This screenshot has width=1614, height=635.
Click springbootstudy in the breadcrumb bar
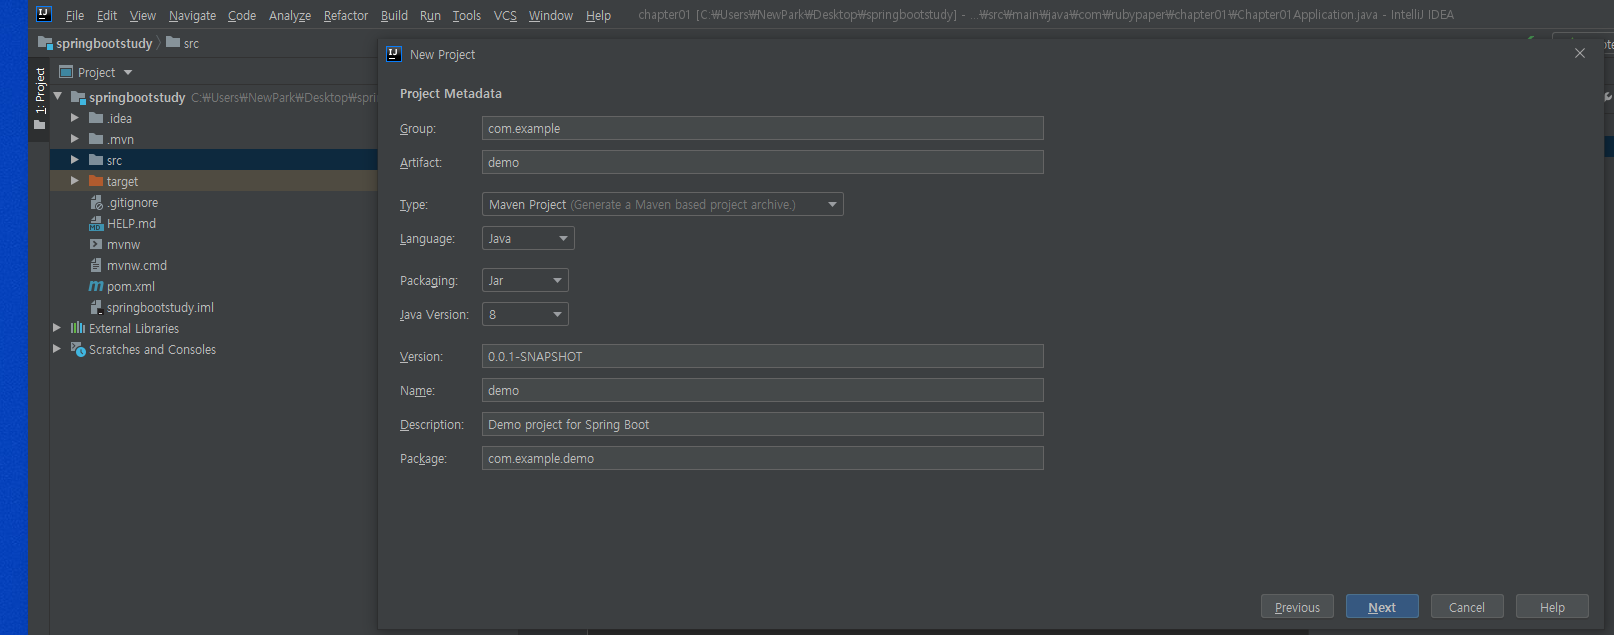point(104,43)
